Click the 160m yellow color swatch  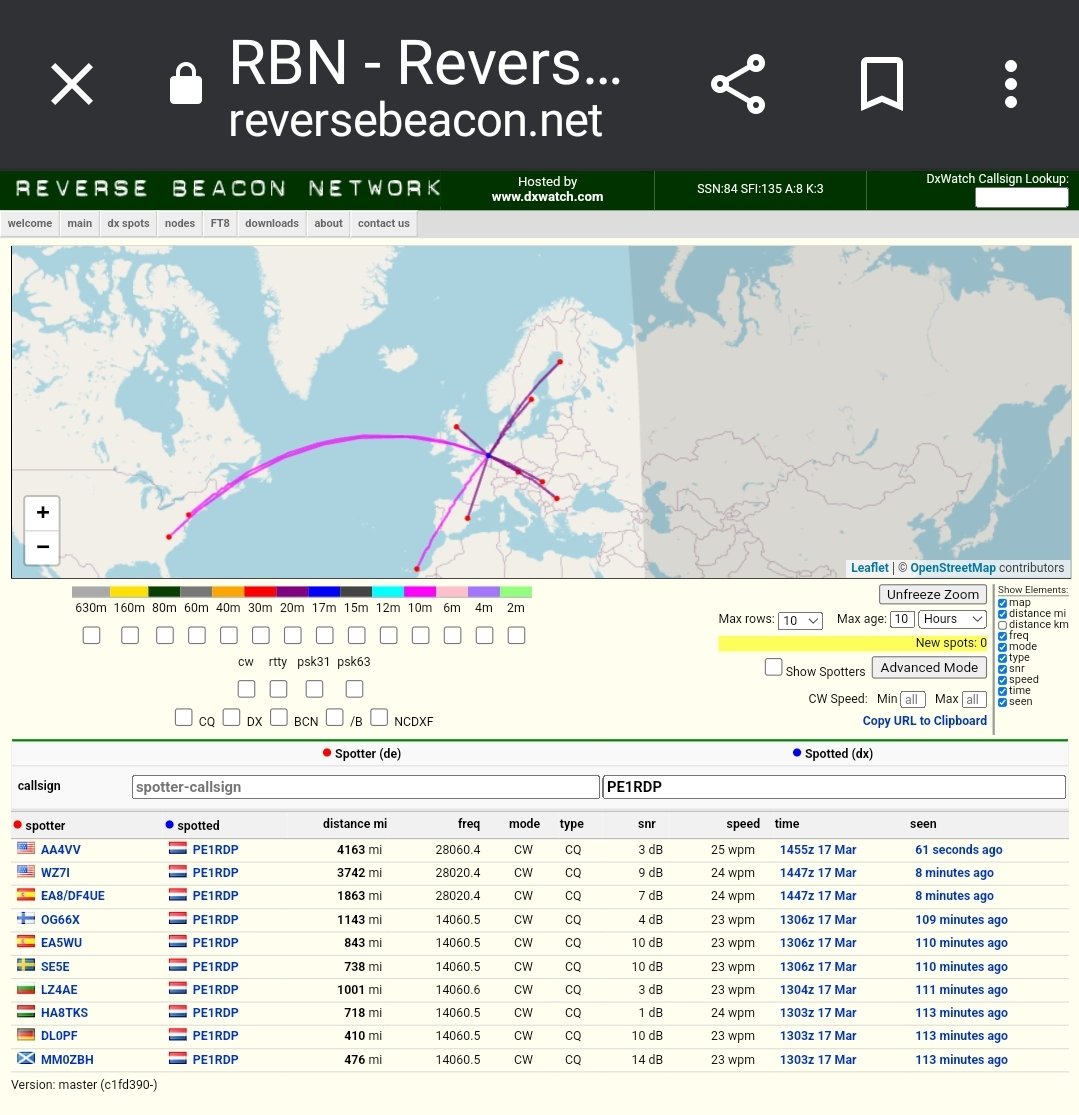[129, 592]
